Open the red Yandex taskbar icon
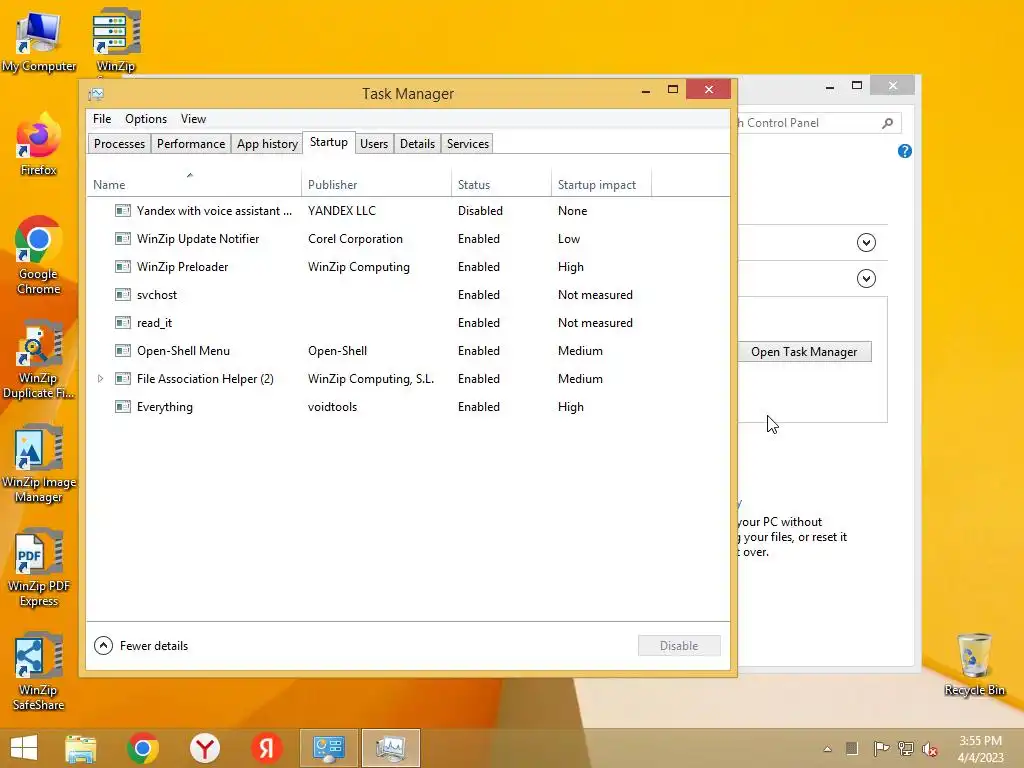Viewport: 1024px width, 768px height. tap(266, 748)
